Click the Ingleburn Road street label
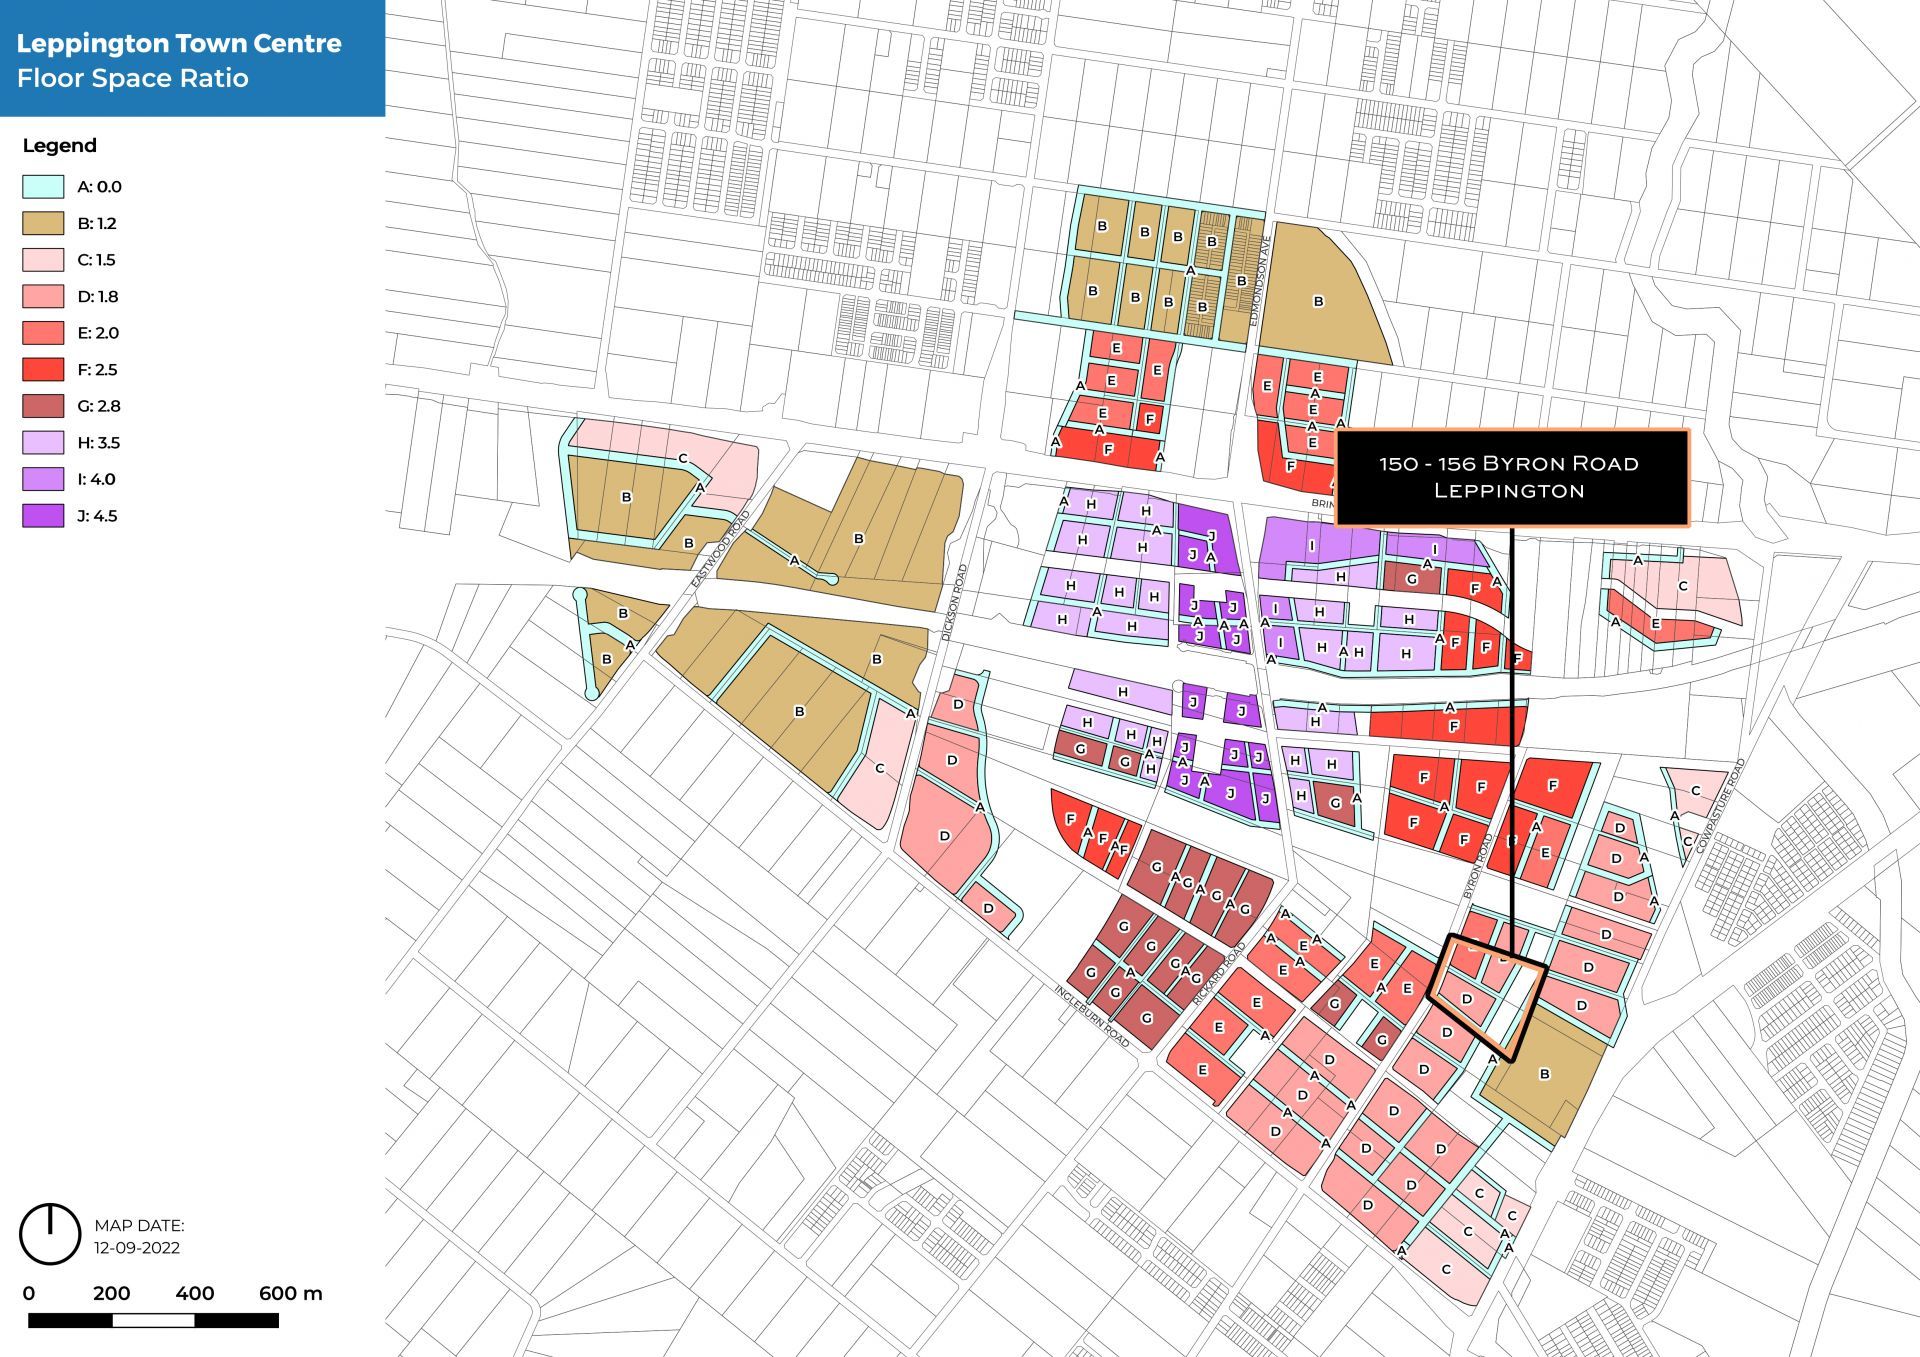Screen dimensions: 1920x1357 (1091, 1017)
